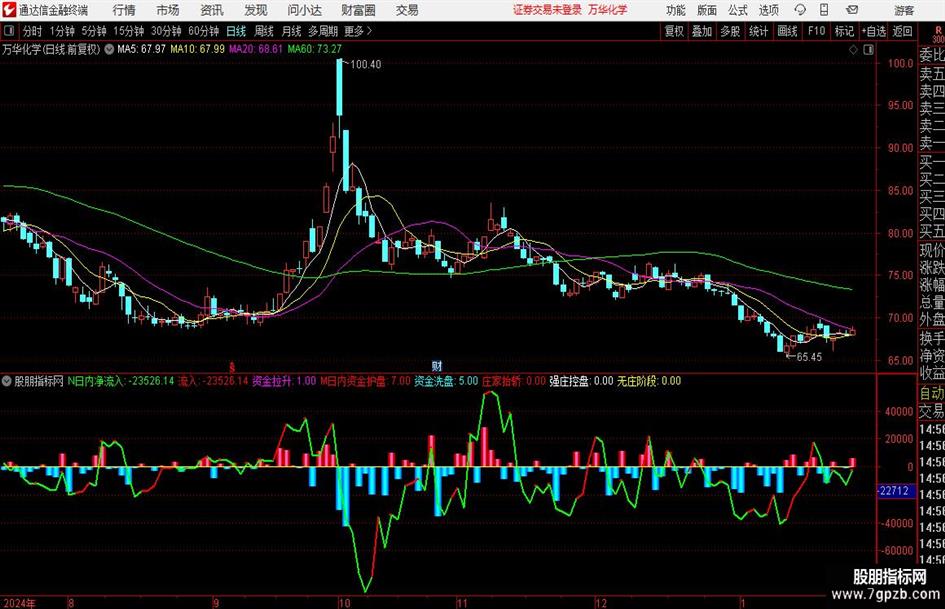Open the 资讯 menu
This screenshot has width=945, height=609.
point(212,10)
